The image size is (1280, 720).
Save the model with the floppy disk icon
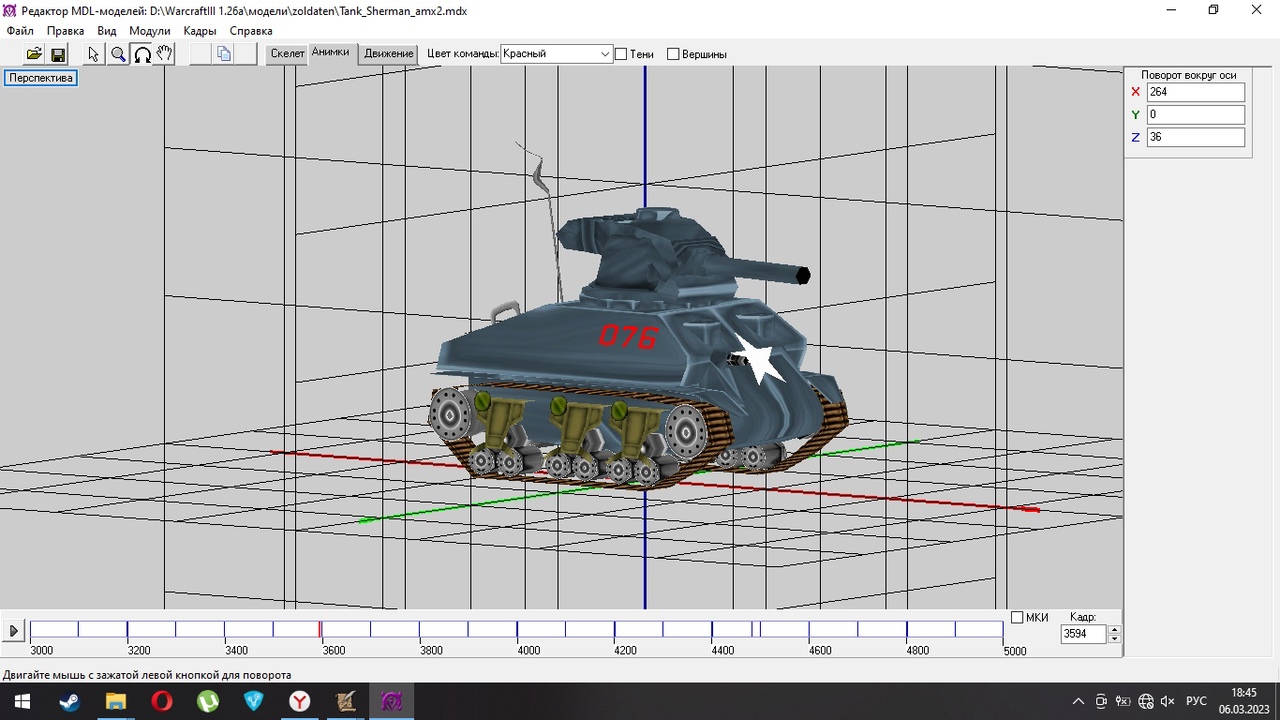(58, 54)
